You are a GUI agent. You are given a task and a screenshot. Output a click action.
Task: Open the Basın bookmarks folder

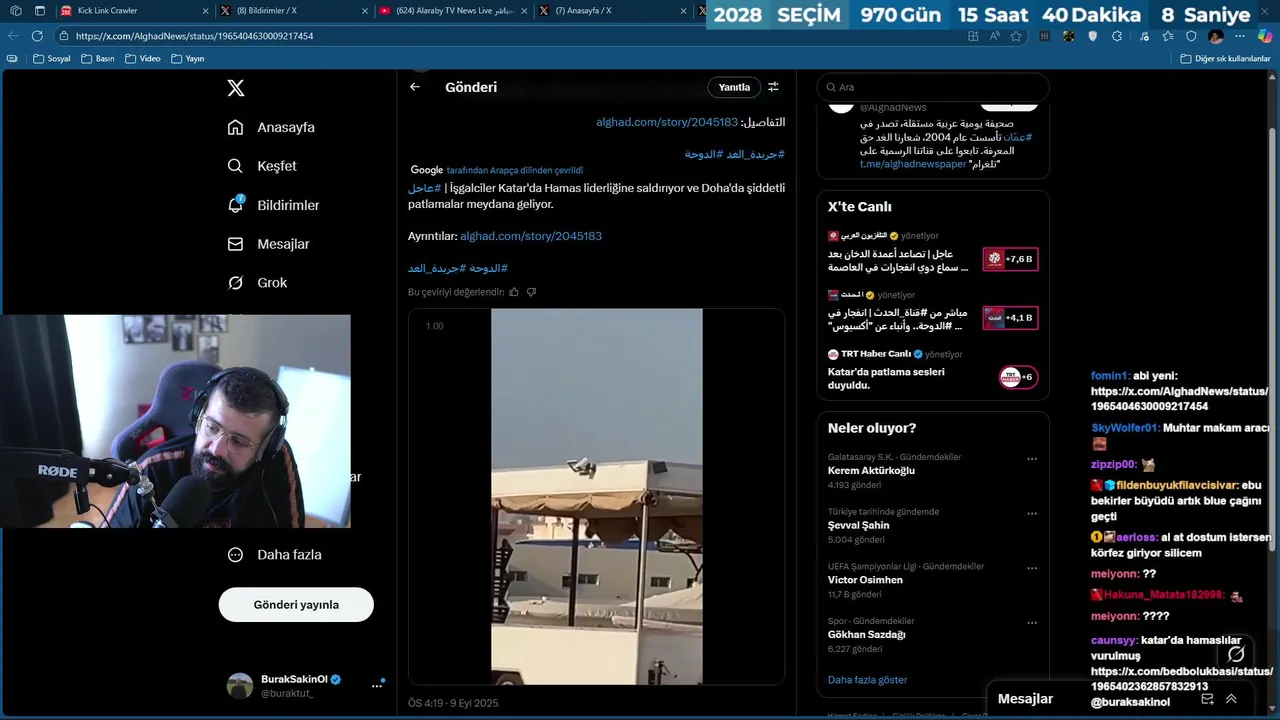tap(98, 59)
